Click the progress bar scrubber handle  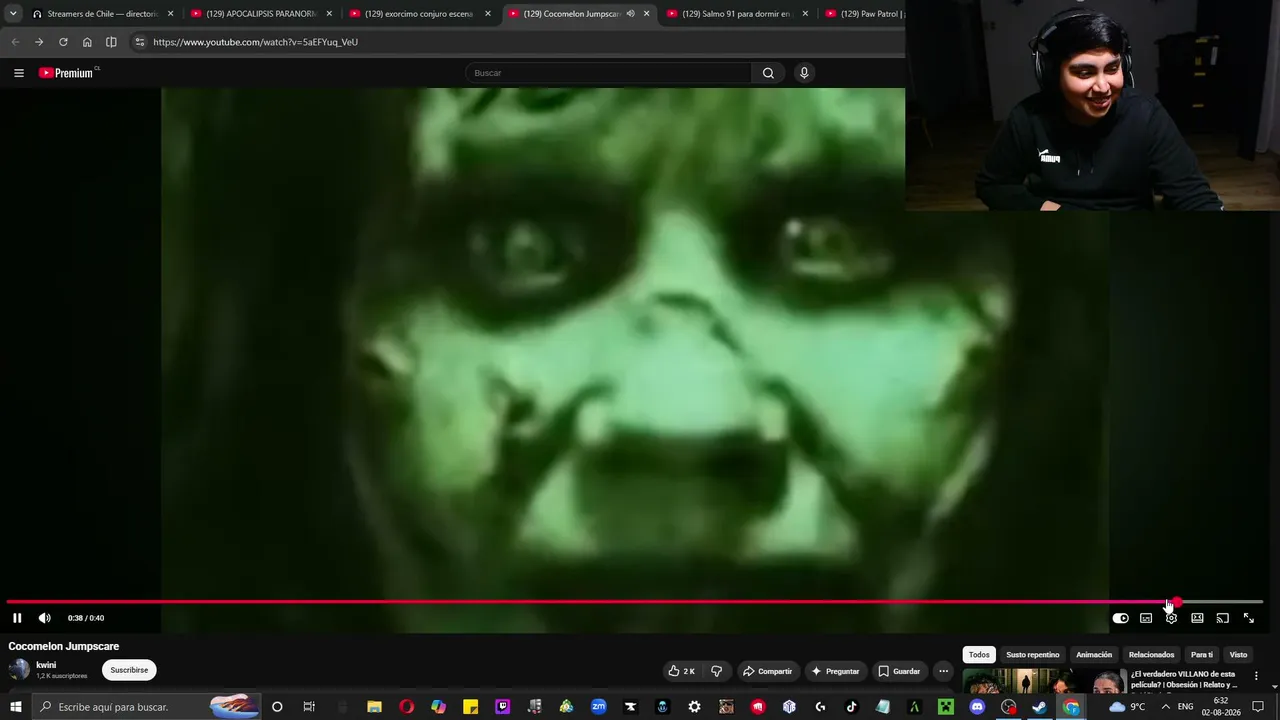1177,602
